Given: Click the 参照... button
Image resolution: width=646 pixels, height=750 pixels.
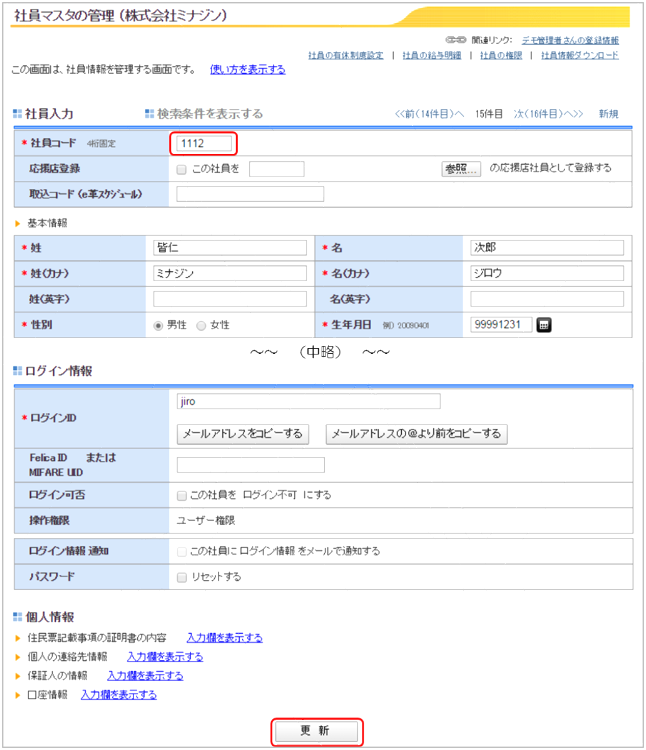Looking at the screenshot, I should 461,169.
